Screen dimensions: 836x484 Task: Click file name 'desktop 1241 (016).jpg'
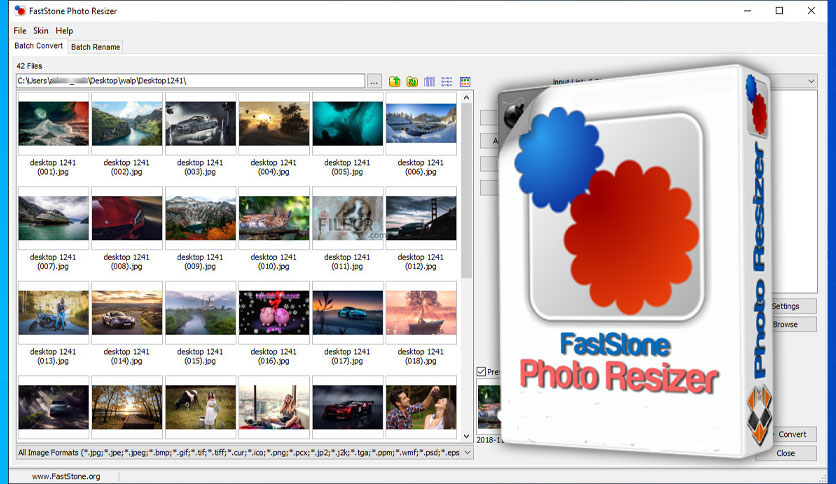point(274,356)
